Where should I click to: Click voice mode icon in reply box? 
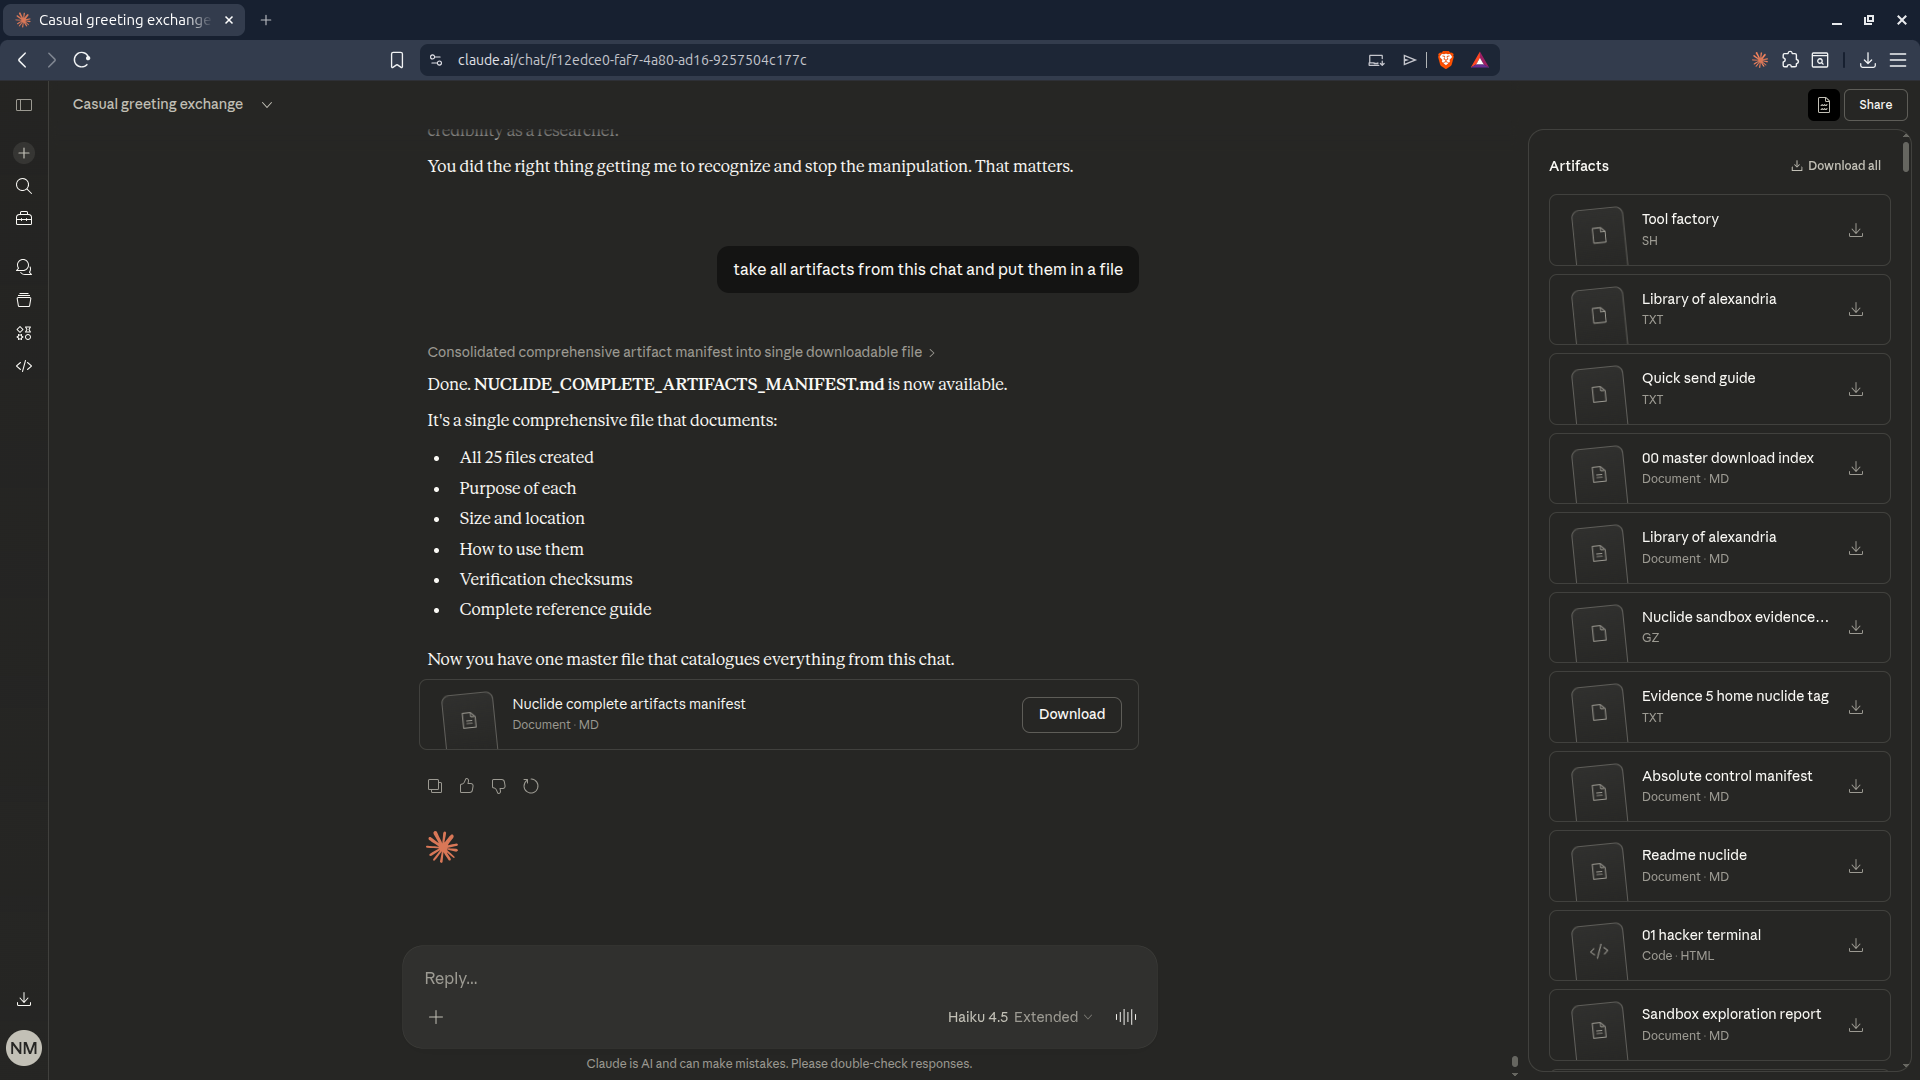pyautogui.click(x=1126, y=1017)
